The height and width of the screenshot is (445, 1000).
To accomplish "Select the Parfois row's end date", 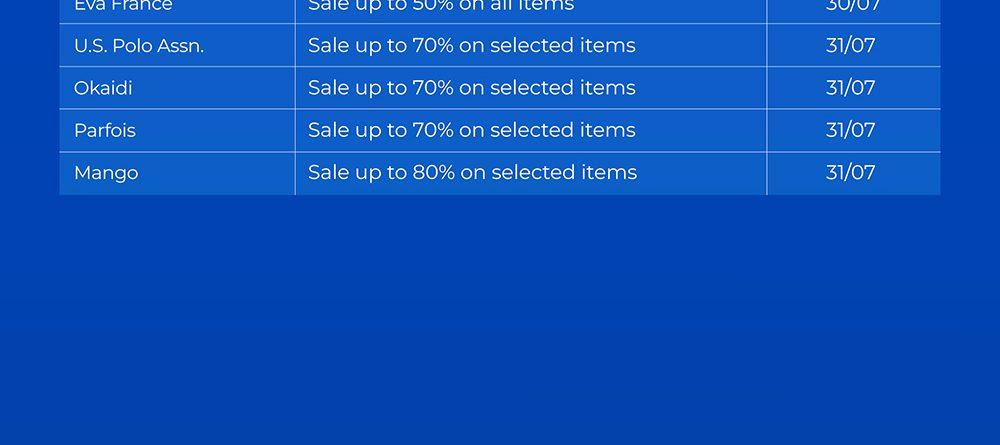I will (851, 130).
